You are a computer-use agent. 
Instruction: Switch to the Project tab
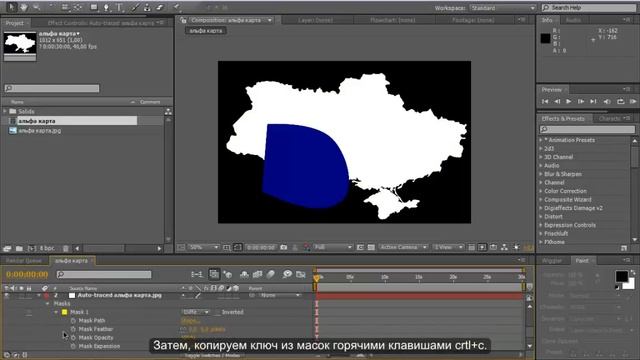click(15, 23)
